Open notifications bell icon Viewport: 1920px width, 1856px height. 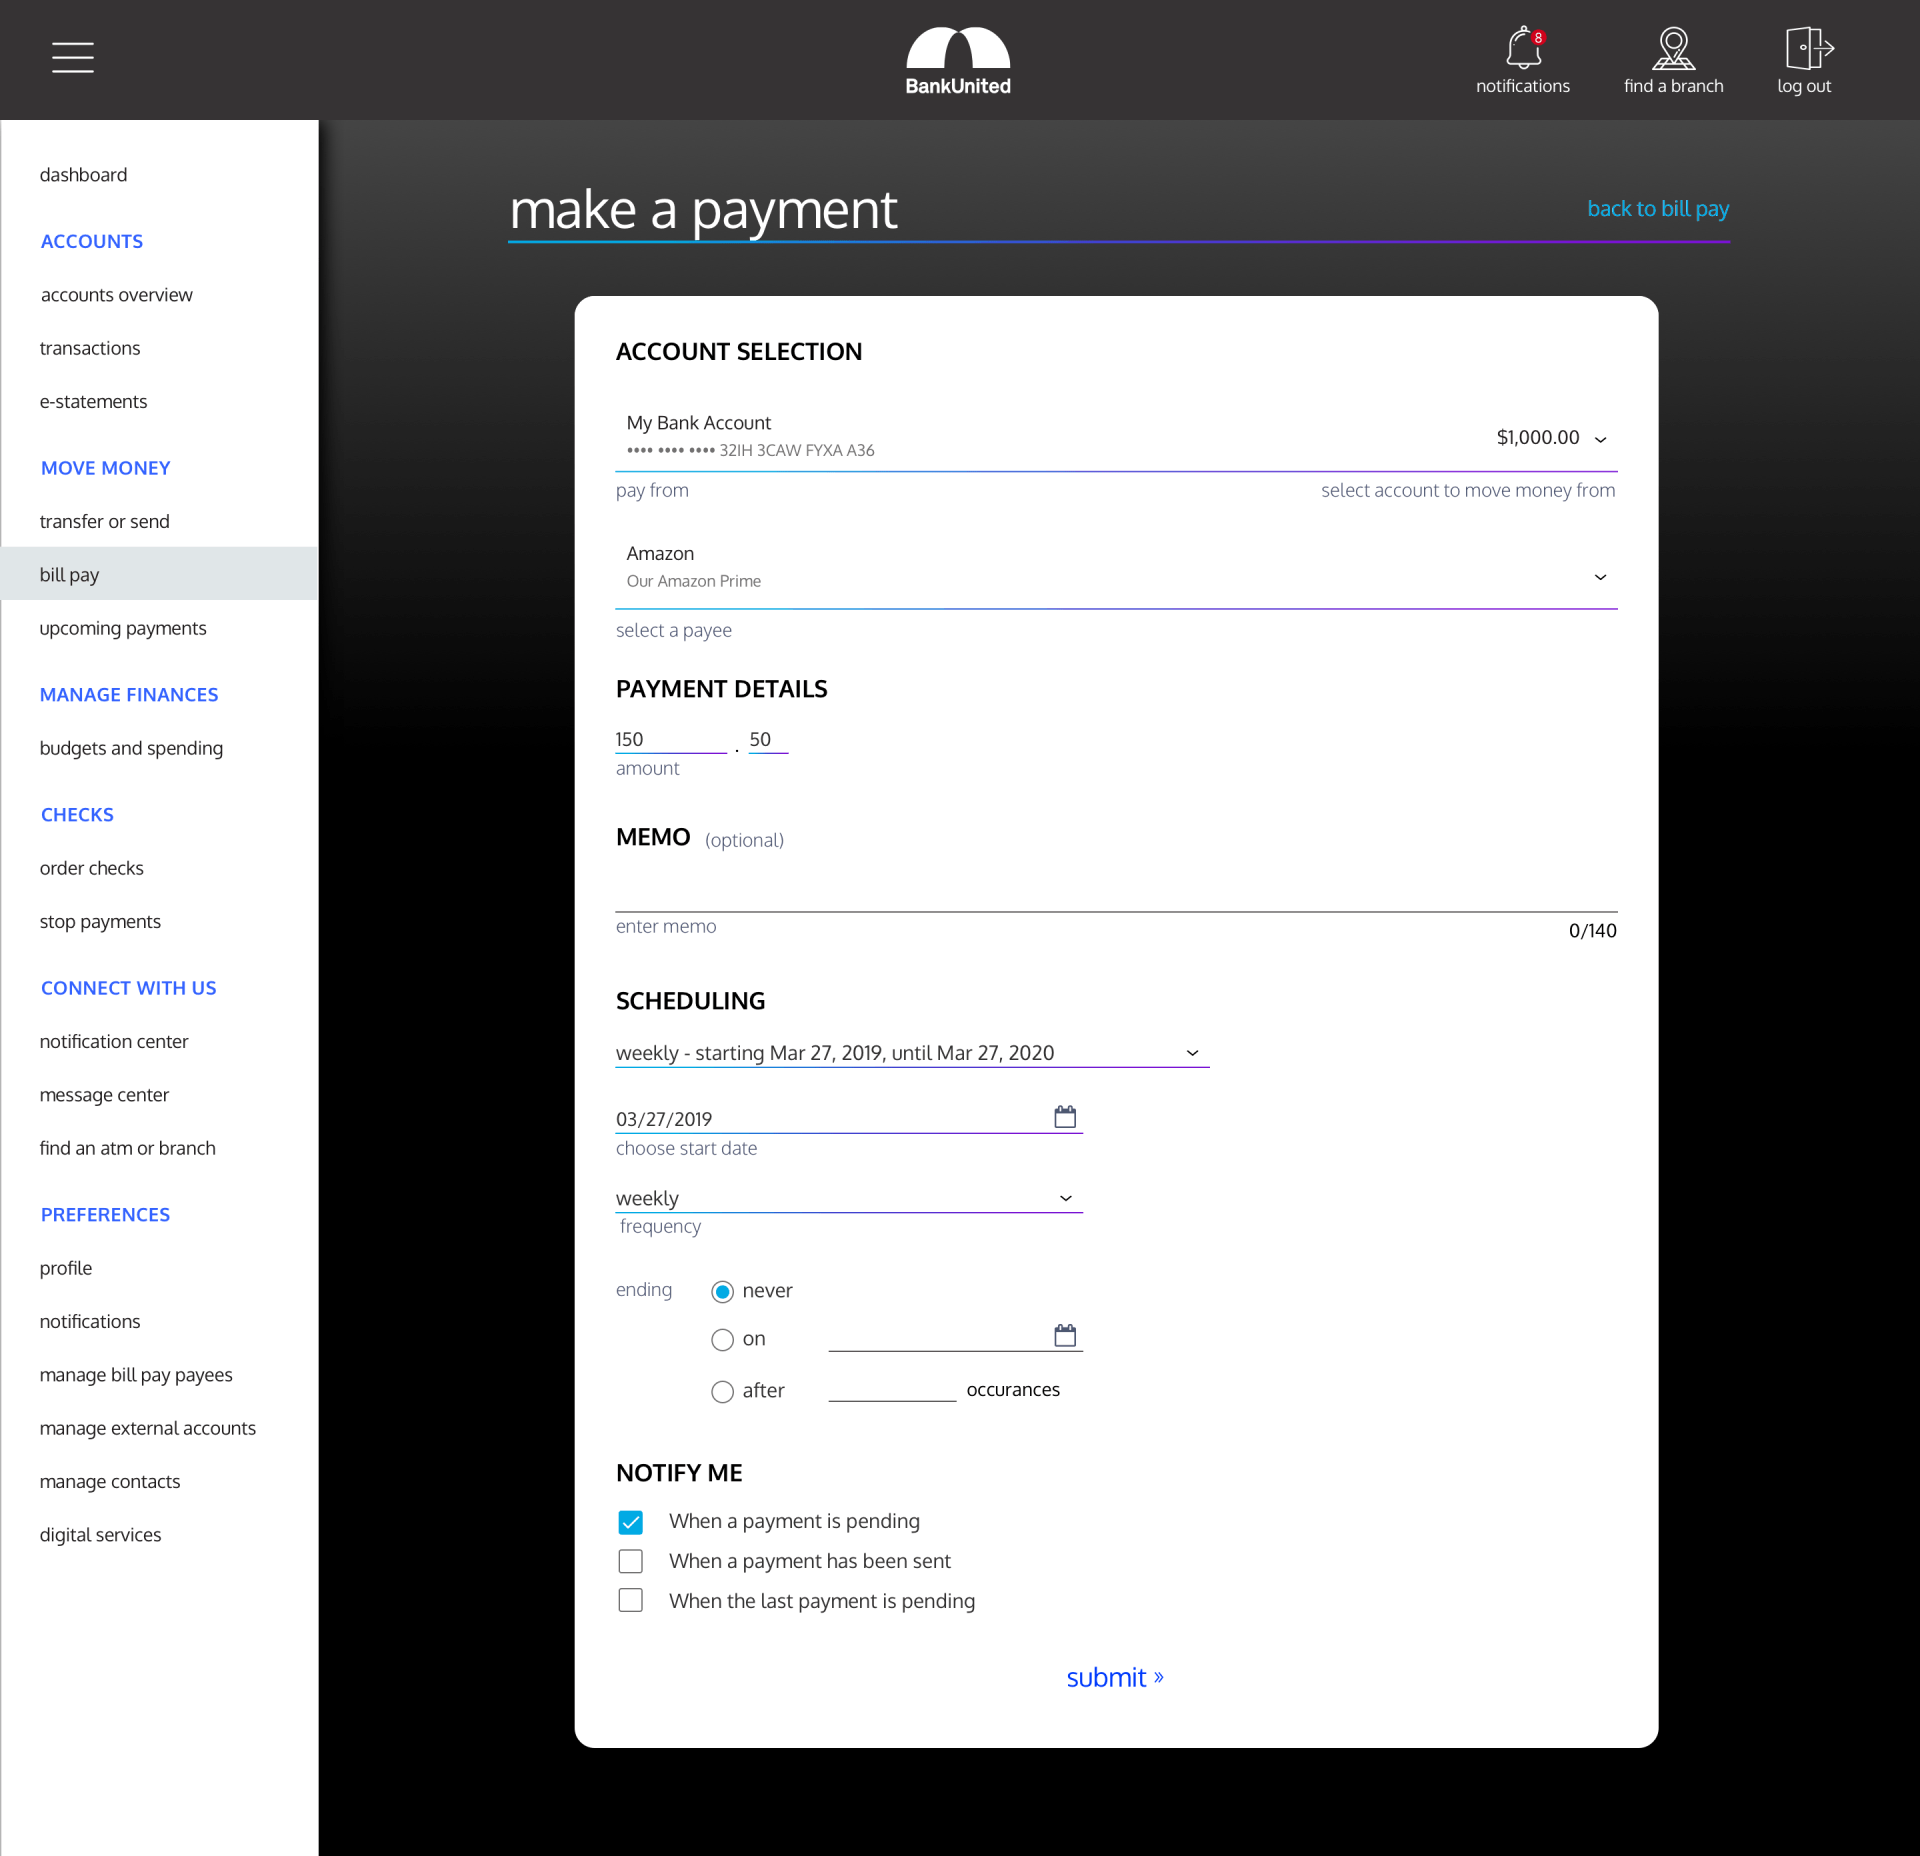coord(1522,49)
